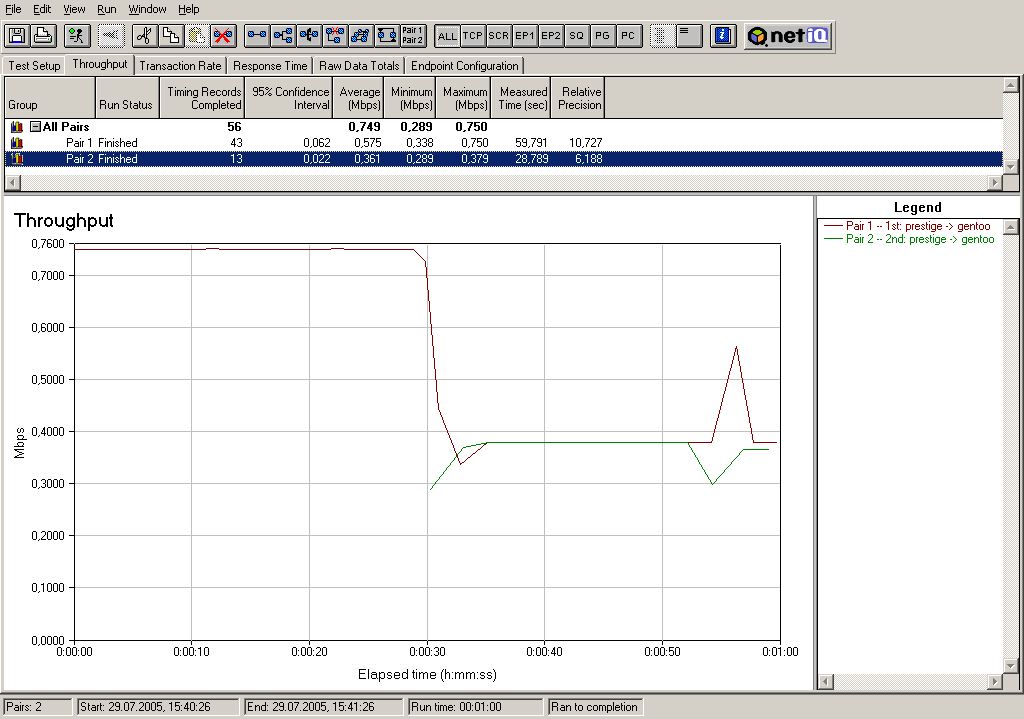
Task: Switch to the Transaction Rate tab
Action: tap(180, 65)
